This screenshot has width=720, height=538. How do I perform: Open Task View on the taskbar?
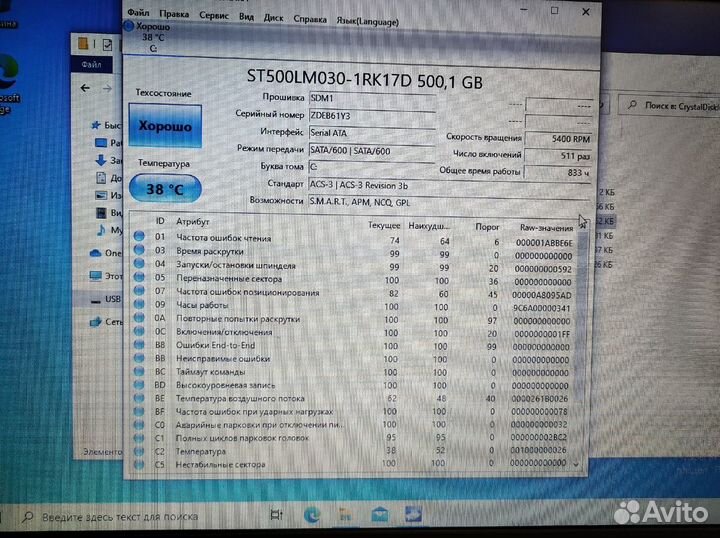[277, 515]
